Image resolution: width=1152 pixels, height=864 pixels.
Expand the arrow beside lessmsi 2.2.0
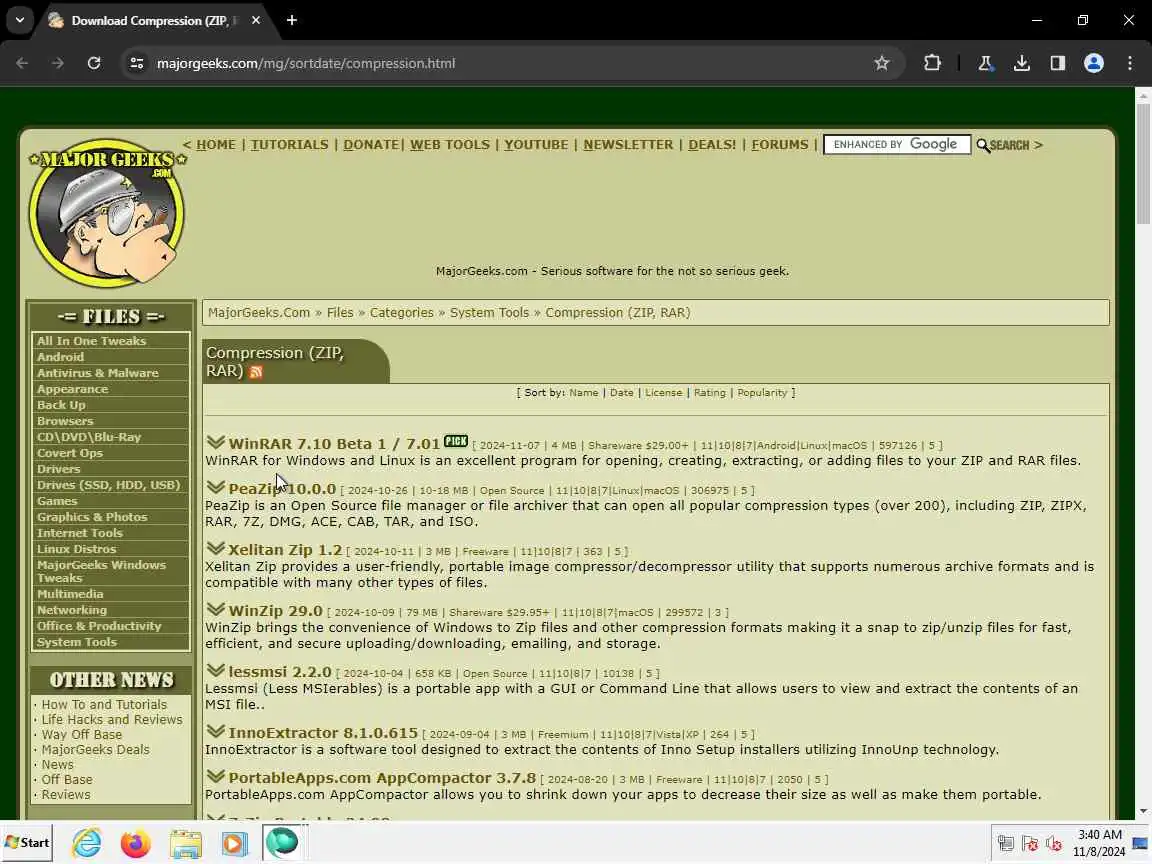pos(215,670)
